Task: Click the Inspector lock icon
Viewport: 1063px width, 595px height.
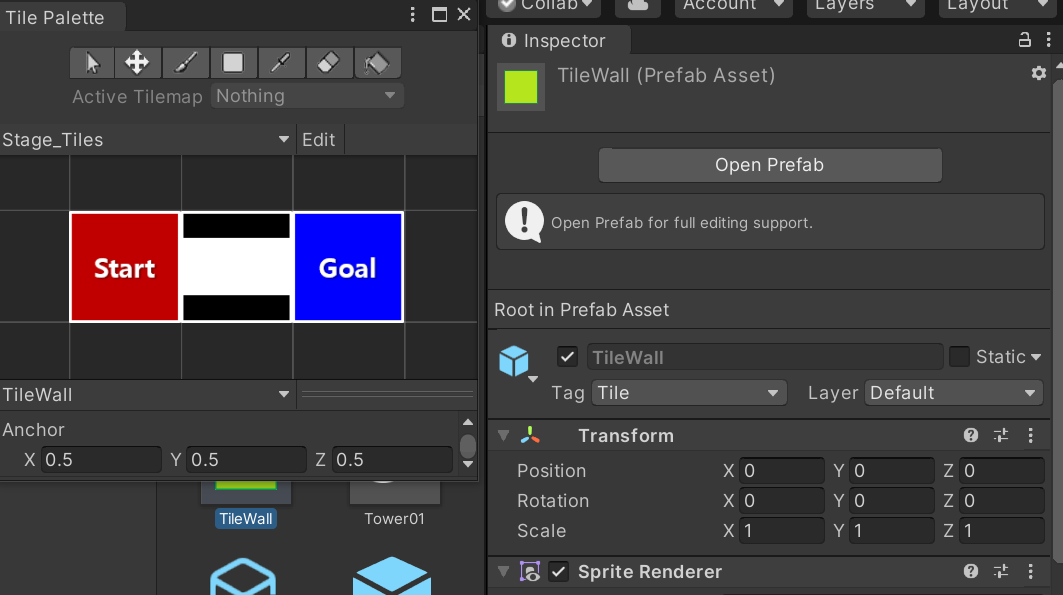Action: point(1024,40)
